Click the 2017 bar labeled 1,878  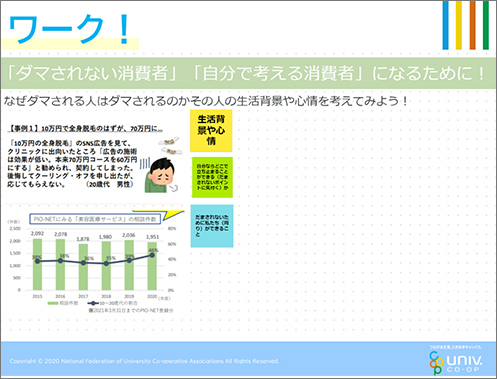tap(83, 267)
